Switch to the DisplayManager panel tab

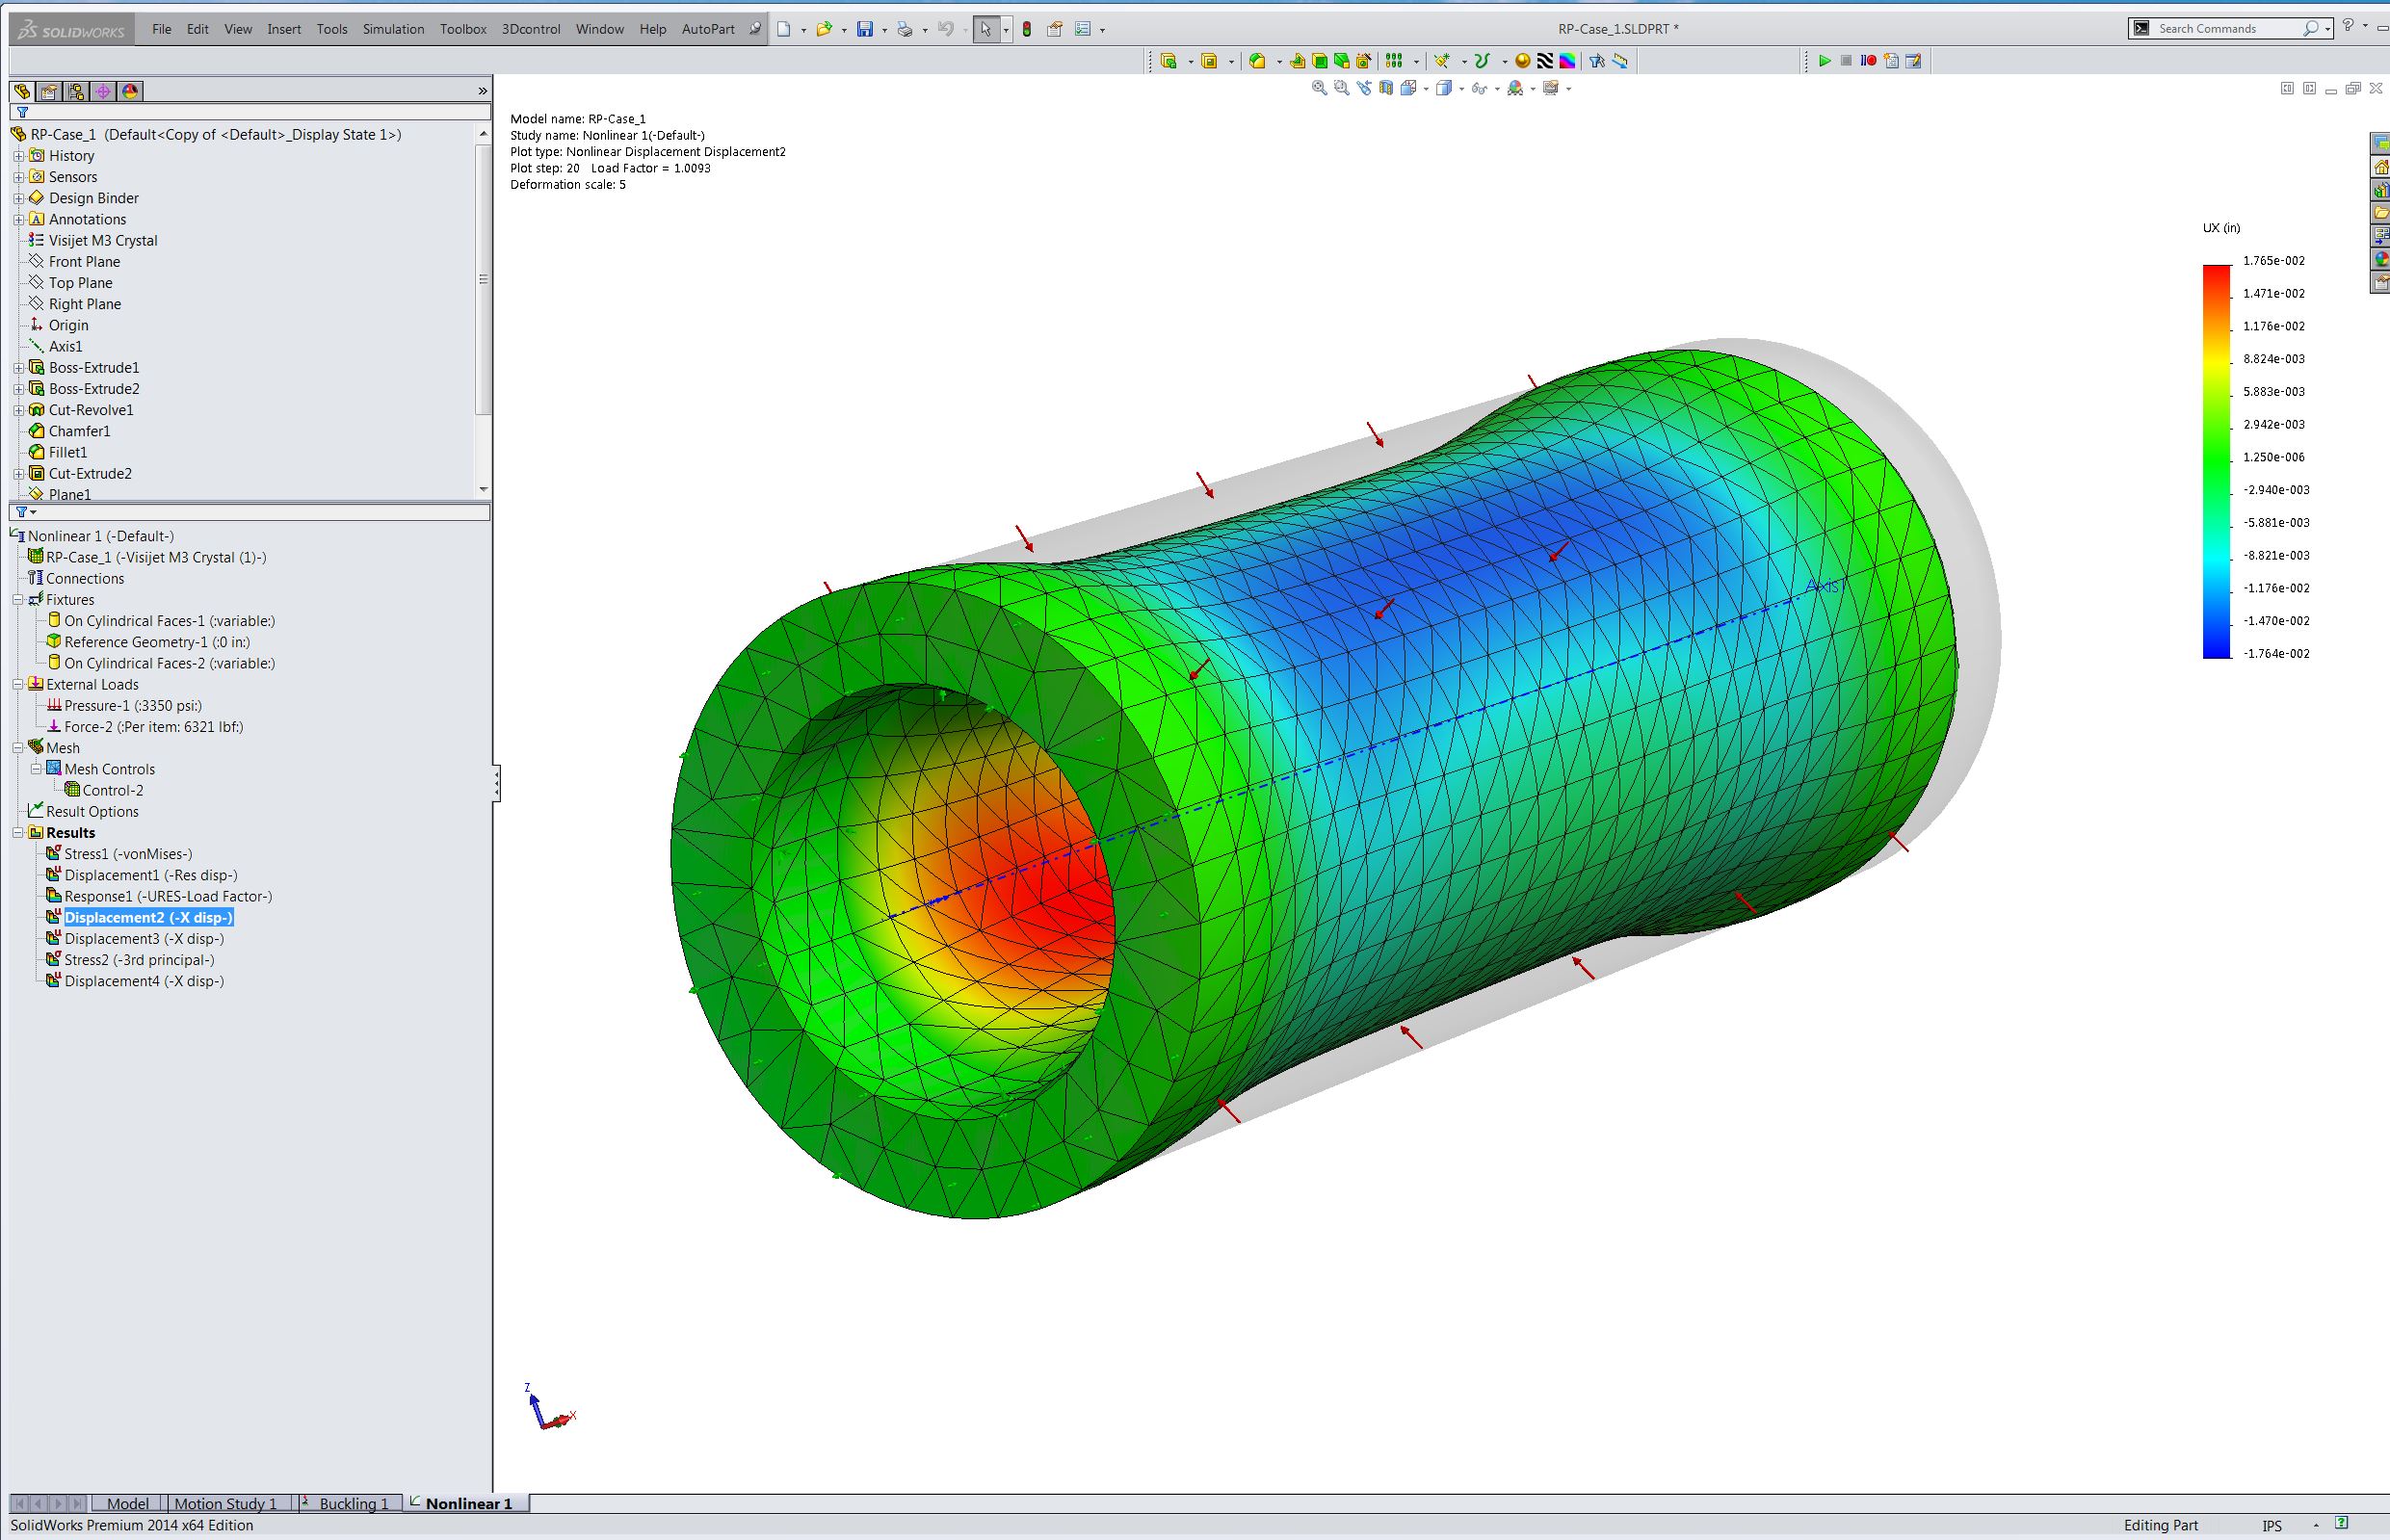click(130, 91)
